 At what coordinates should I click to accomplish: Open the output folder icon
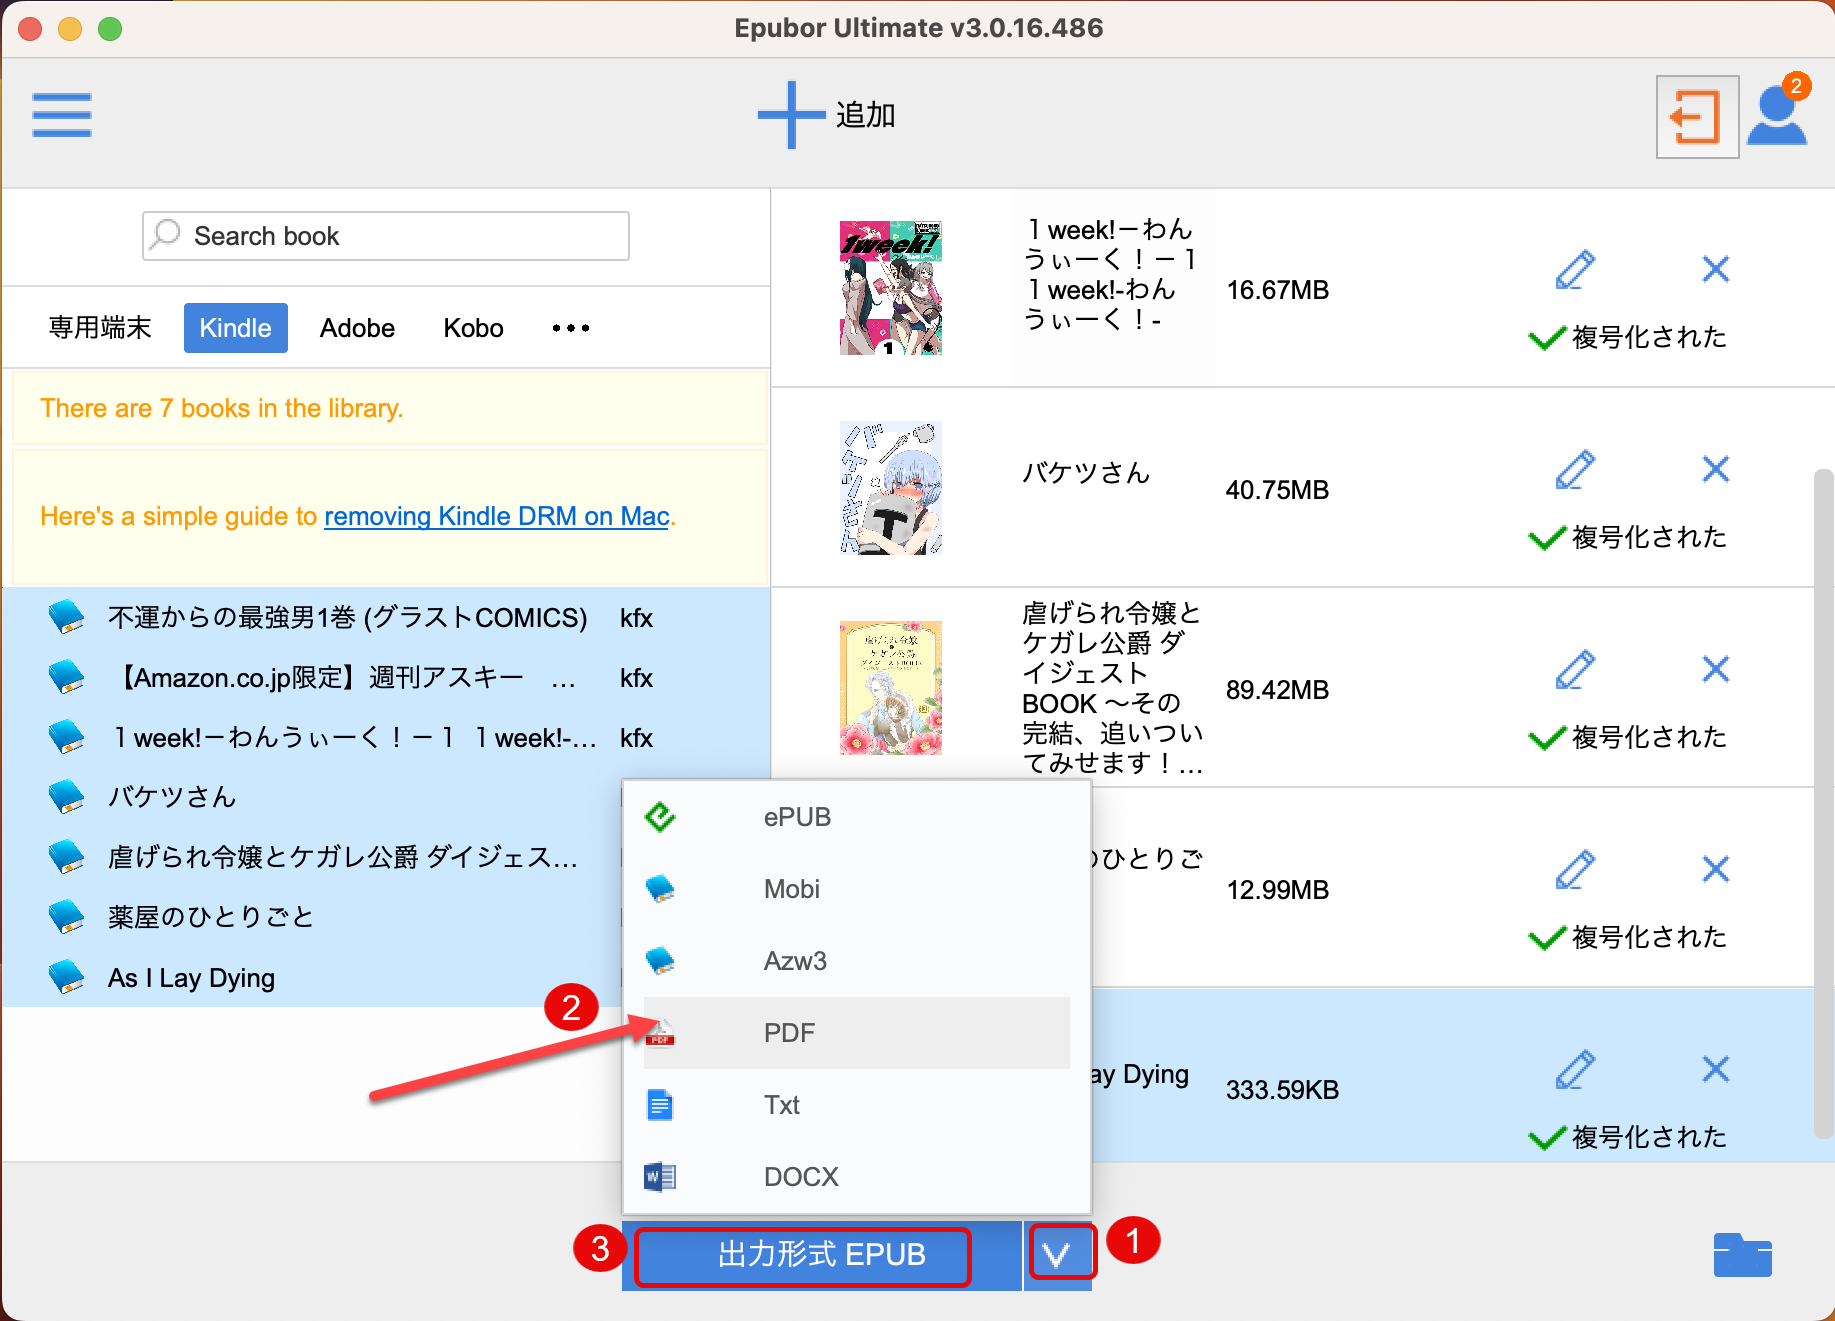click(1742, 1254)
